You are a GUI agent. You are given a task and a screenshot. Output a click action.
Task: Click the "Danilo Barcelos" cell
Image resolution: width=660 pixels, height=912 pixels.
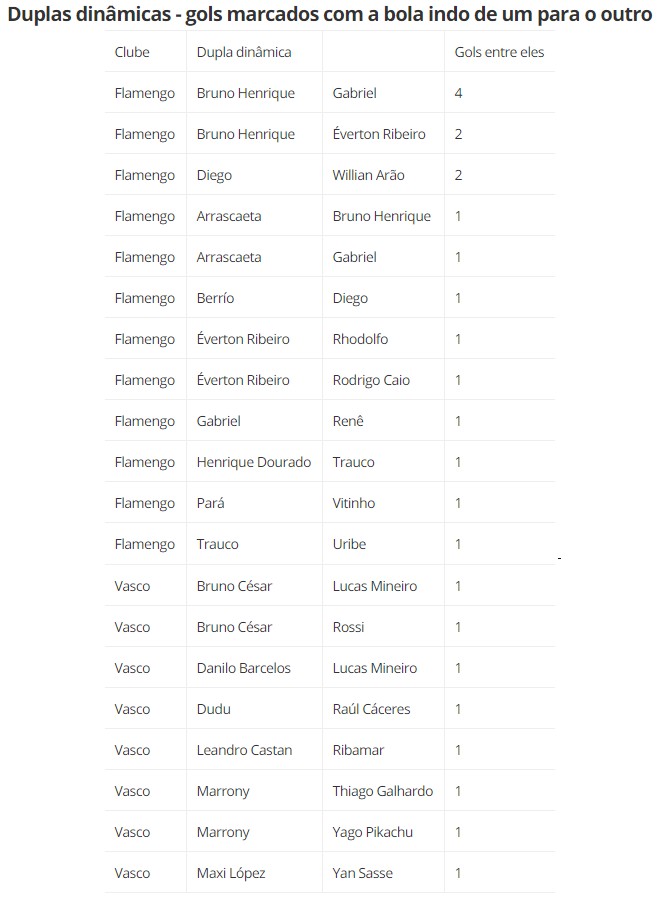click(244, 668)
